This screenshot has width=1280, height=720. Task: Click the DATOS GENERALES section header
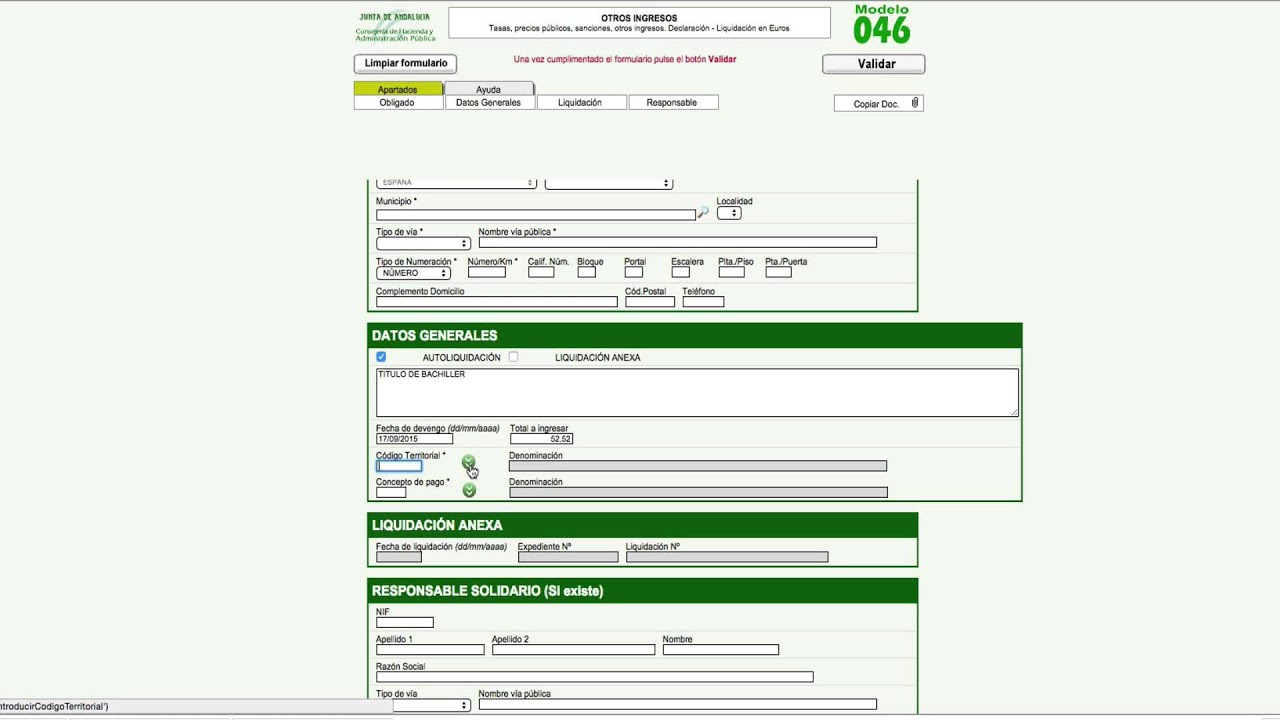(x=695, y=335)
